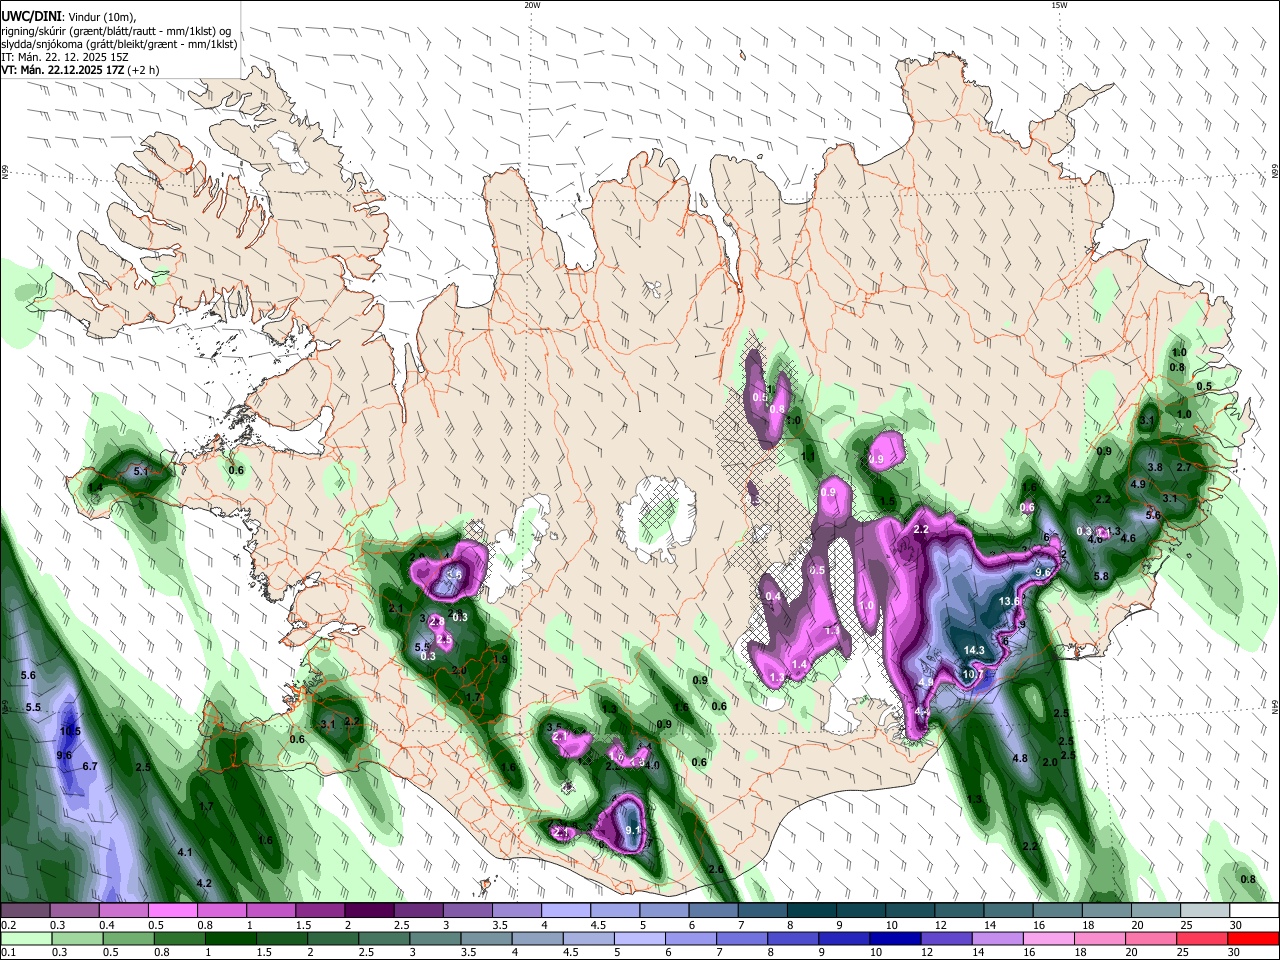The width and height of the screenshot is (1280, 960).
Task: Click the 'slydda/snjókoma' legend description line
Action: (119, 44)
